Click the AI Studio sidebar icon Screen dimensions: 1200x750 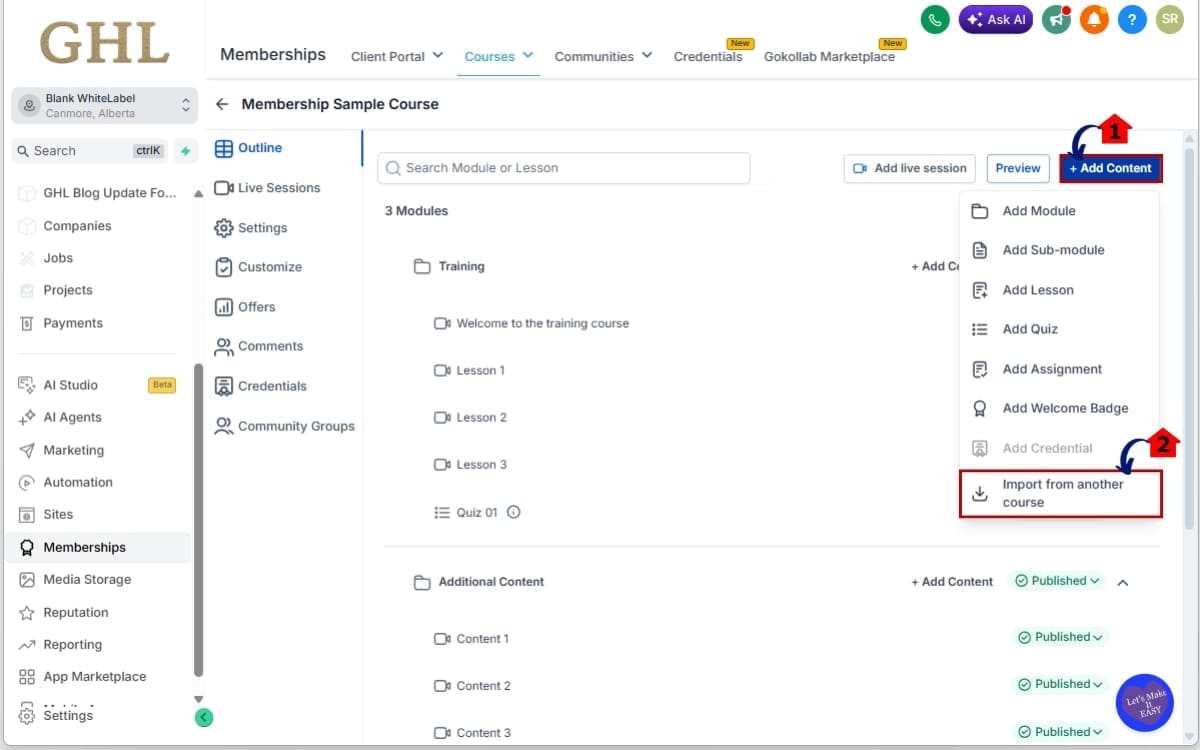27,385
